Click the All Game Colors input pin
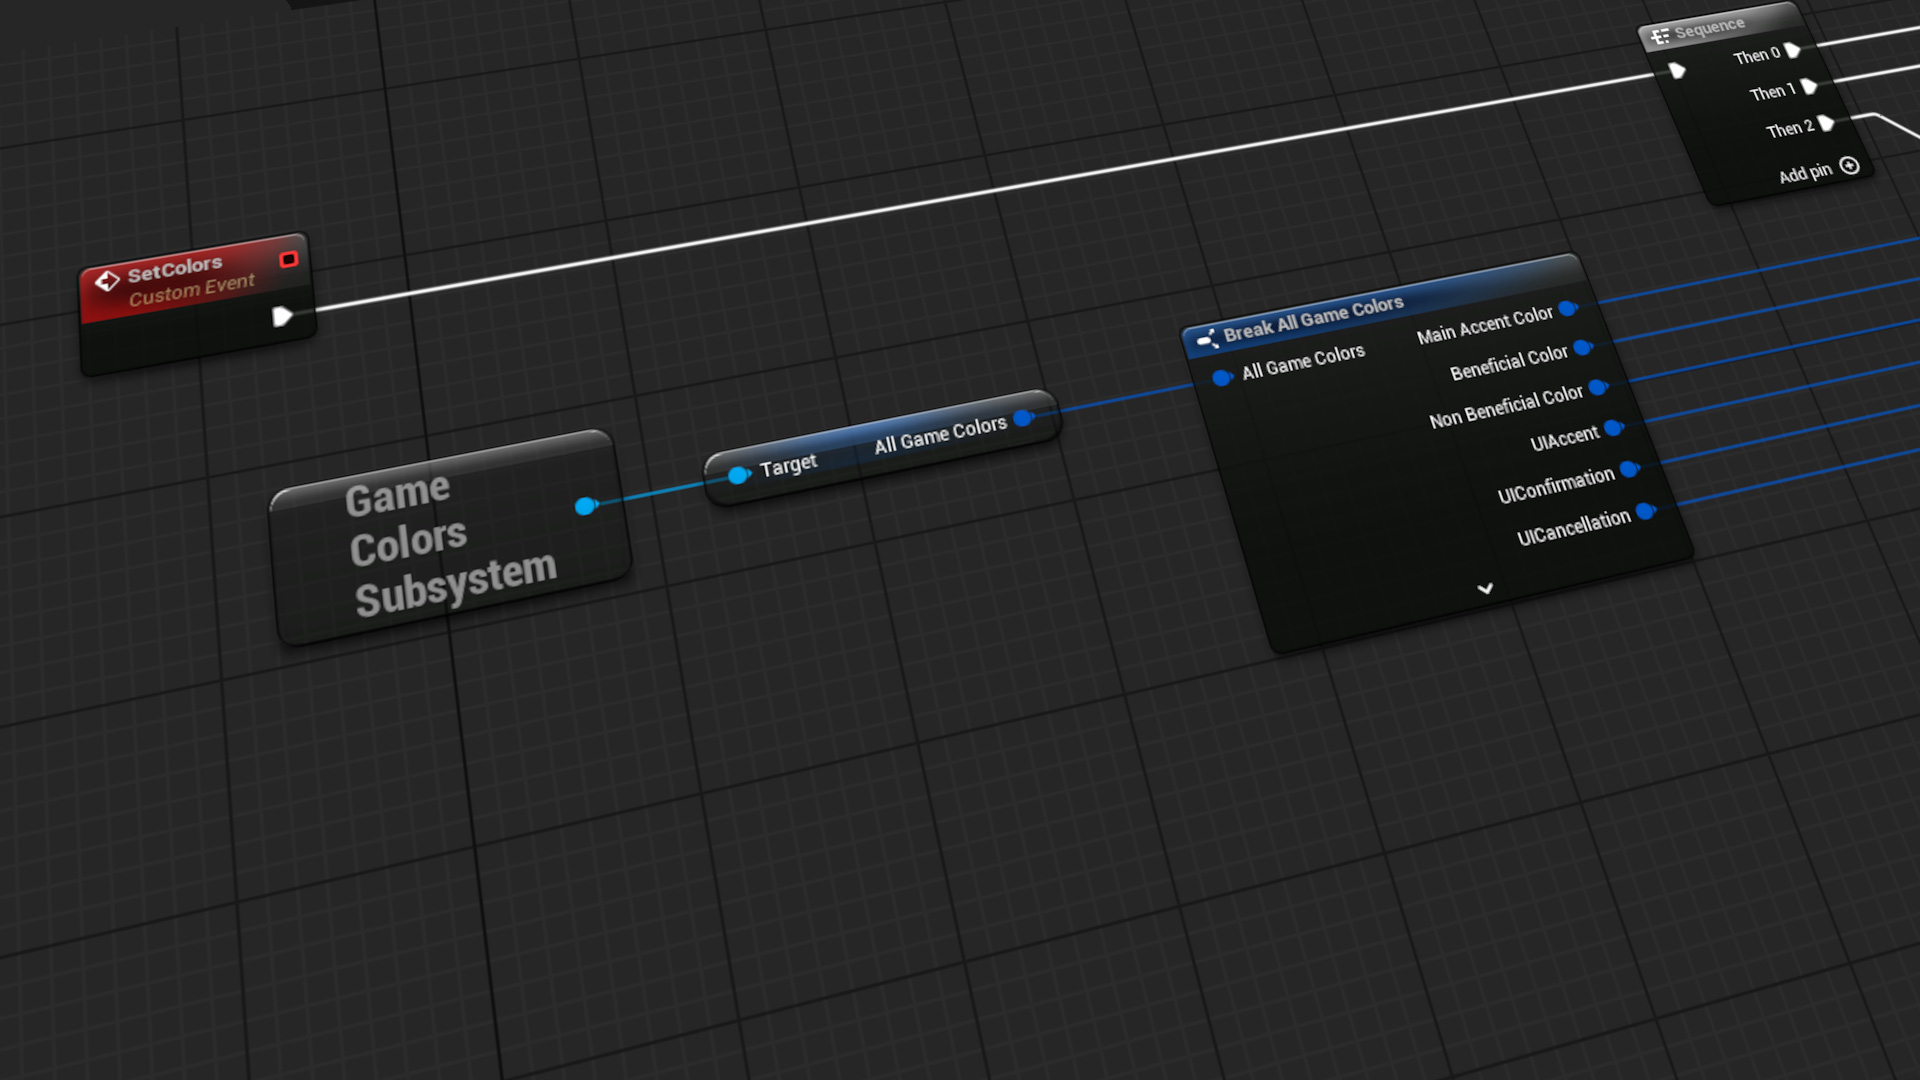The height and width of the screenshot is (1080, 1920). coord(1222,377)
